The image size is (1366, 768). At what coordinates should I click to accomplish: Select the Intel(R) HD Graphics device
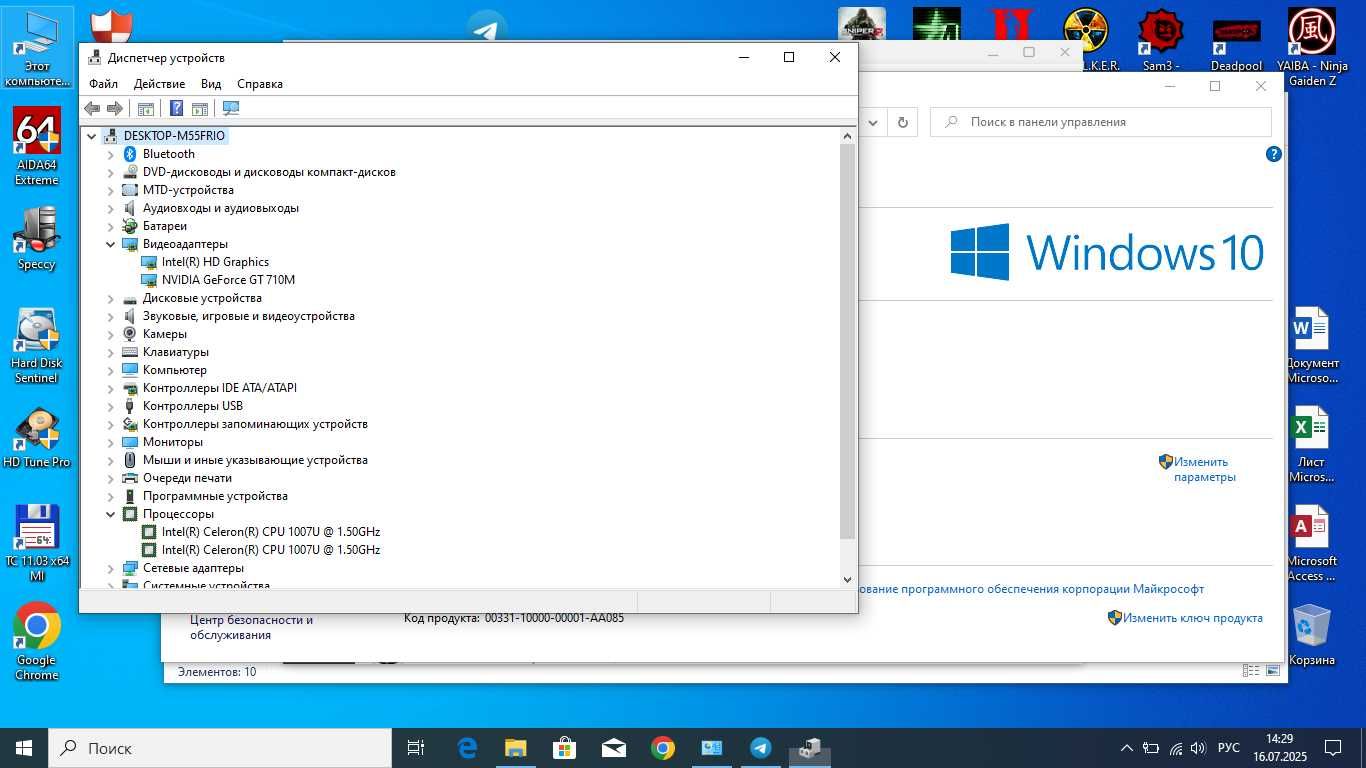pos(215,262)
